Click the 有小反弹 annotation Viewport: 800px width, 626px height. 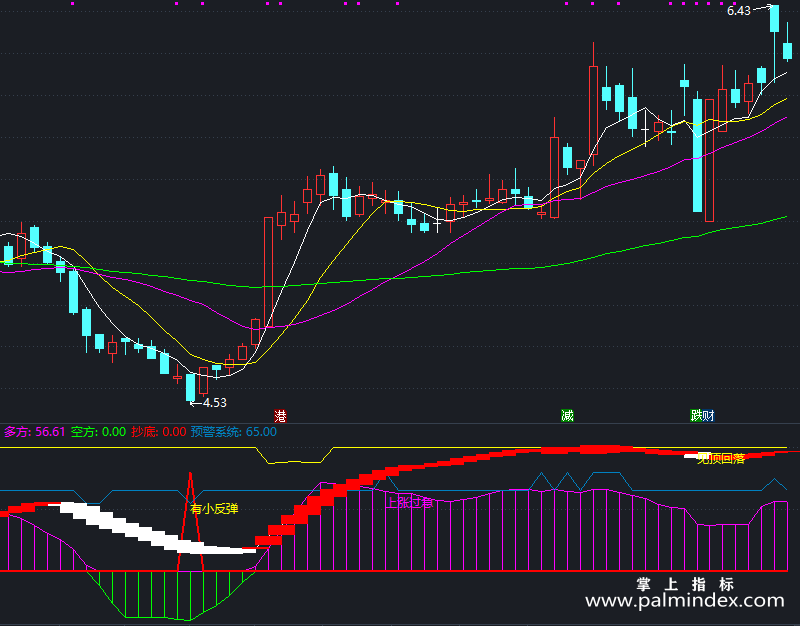(214, 509)
